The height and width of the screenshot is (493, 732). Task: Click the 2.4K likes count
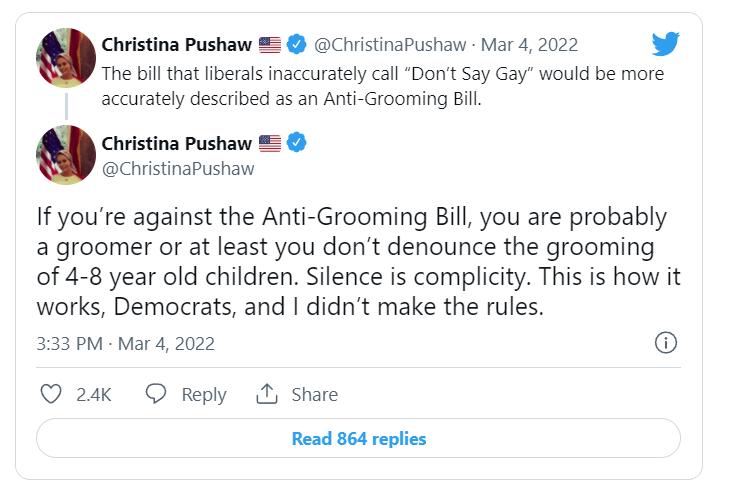[94, 394]
